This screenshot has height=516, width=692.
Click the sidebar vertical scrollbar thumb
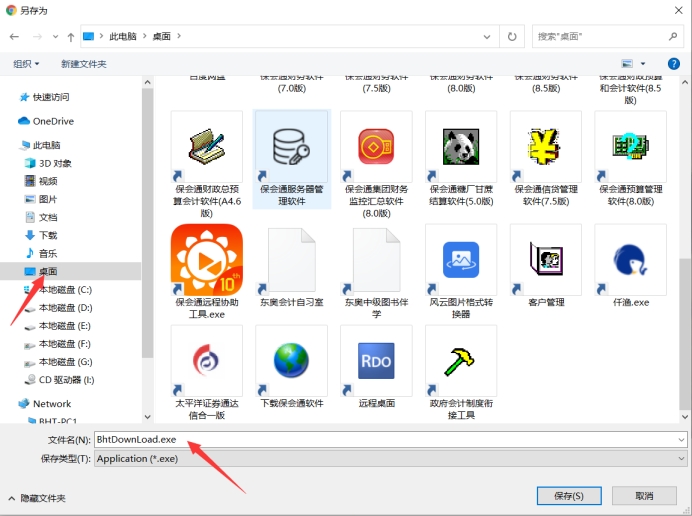pos(147,223)
